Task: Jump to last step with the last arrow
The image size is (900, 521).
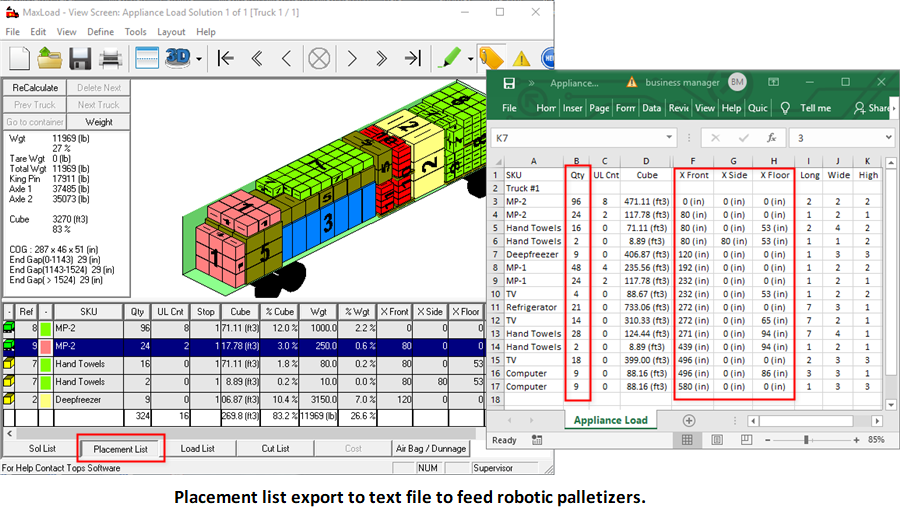Action: click(412, 58)
